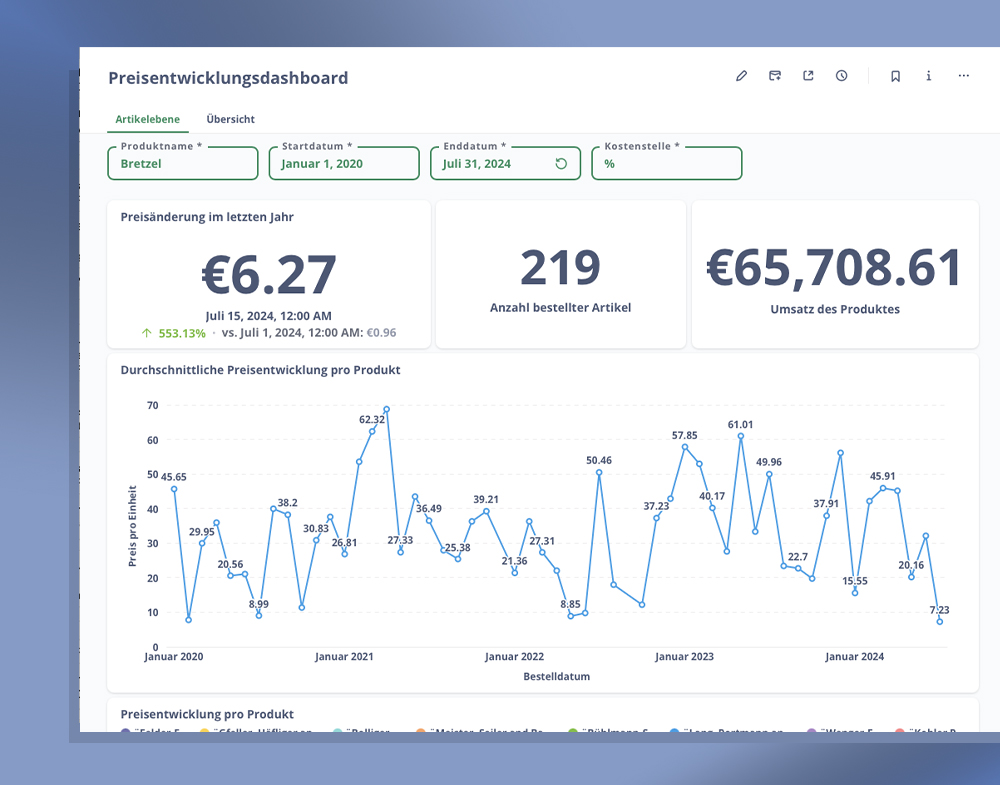Open the three-dot more options menu
The height and width of the screenshot is (785, 1000).
click(x=964, y=76)
